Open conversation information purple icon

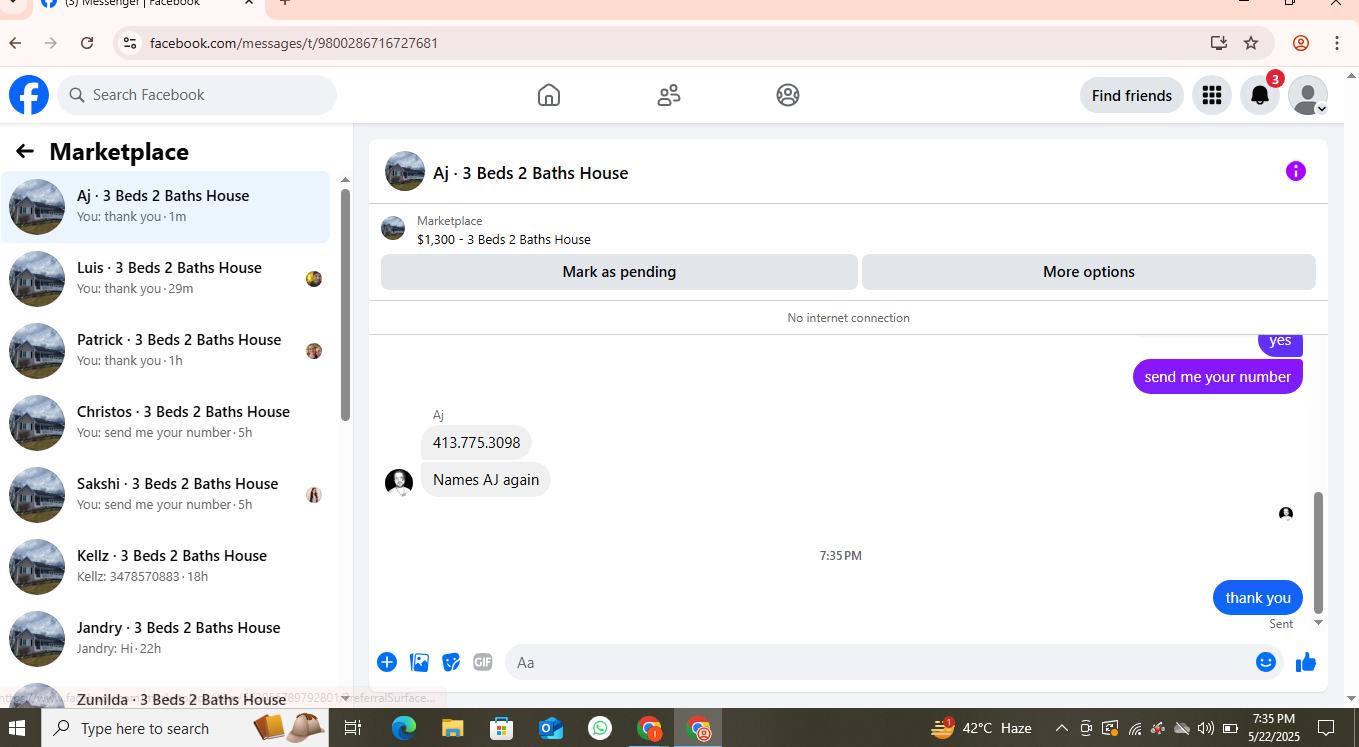click(x=1295, y=171)
